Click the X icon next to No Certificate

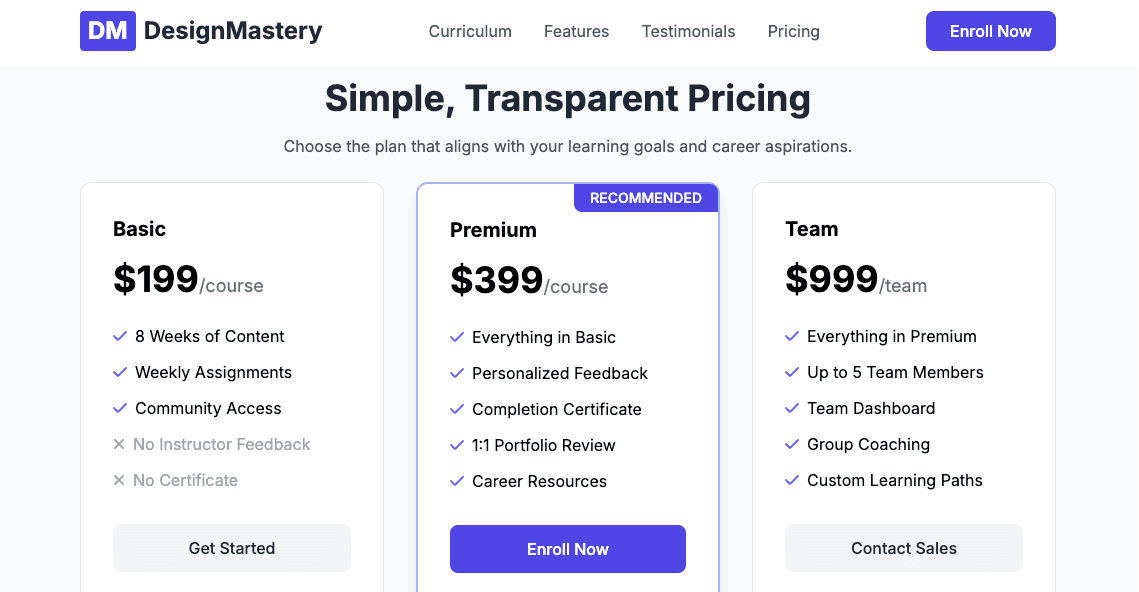[120, 480]
